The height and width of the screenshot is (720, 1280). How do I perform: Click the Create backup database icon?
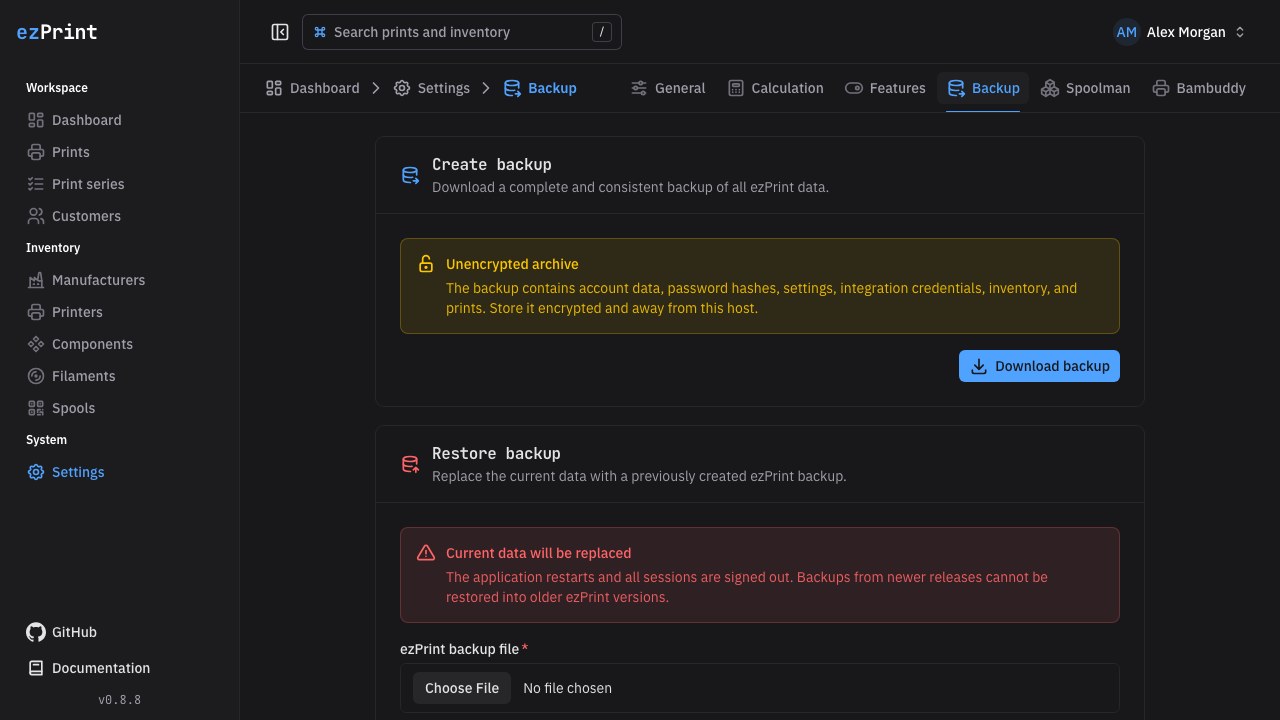pos(410,175)
